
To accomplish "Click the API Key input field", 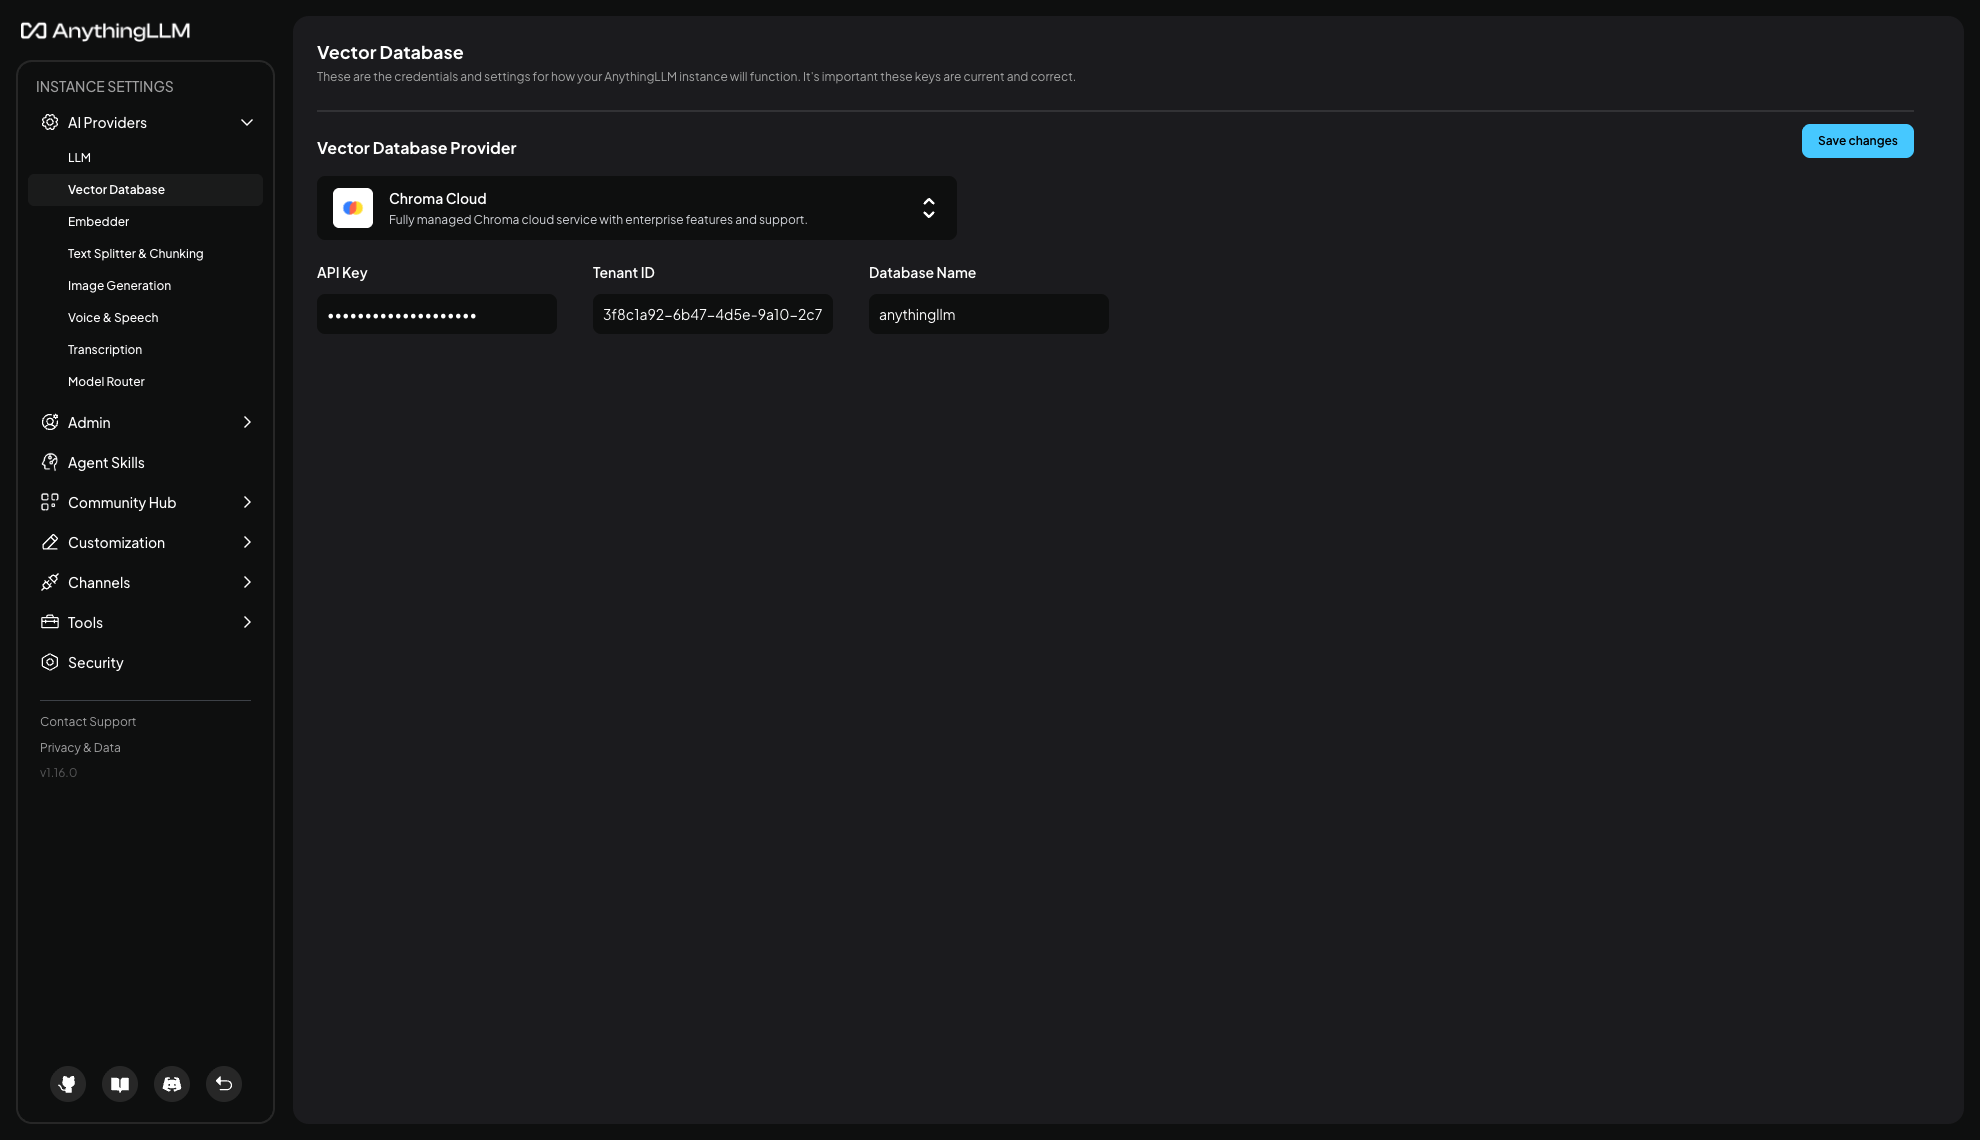I will [x=437, y=314].
